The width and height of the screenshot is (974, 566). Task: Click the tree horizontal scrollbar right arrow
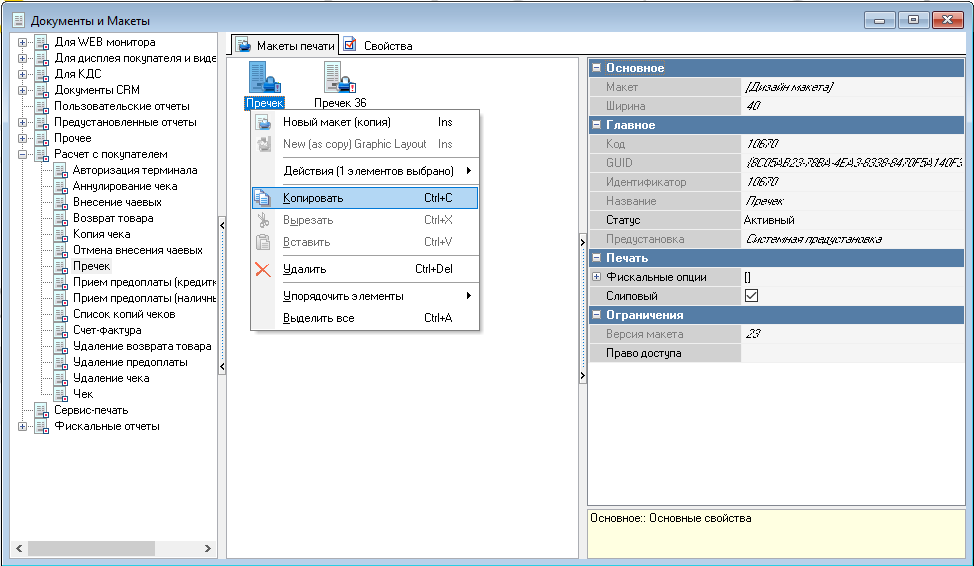209,549
